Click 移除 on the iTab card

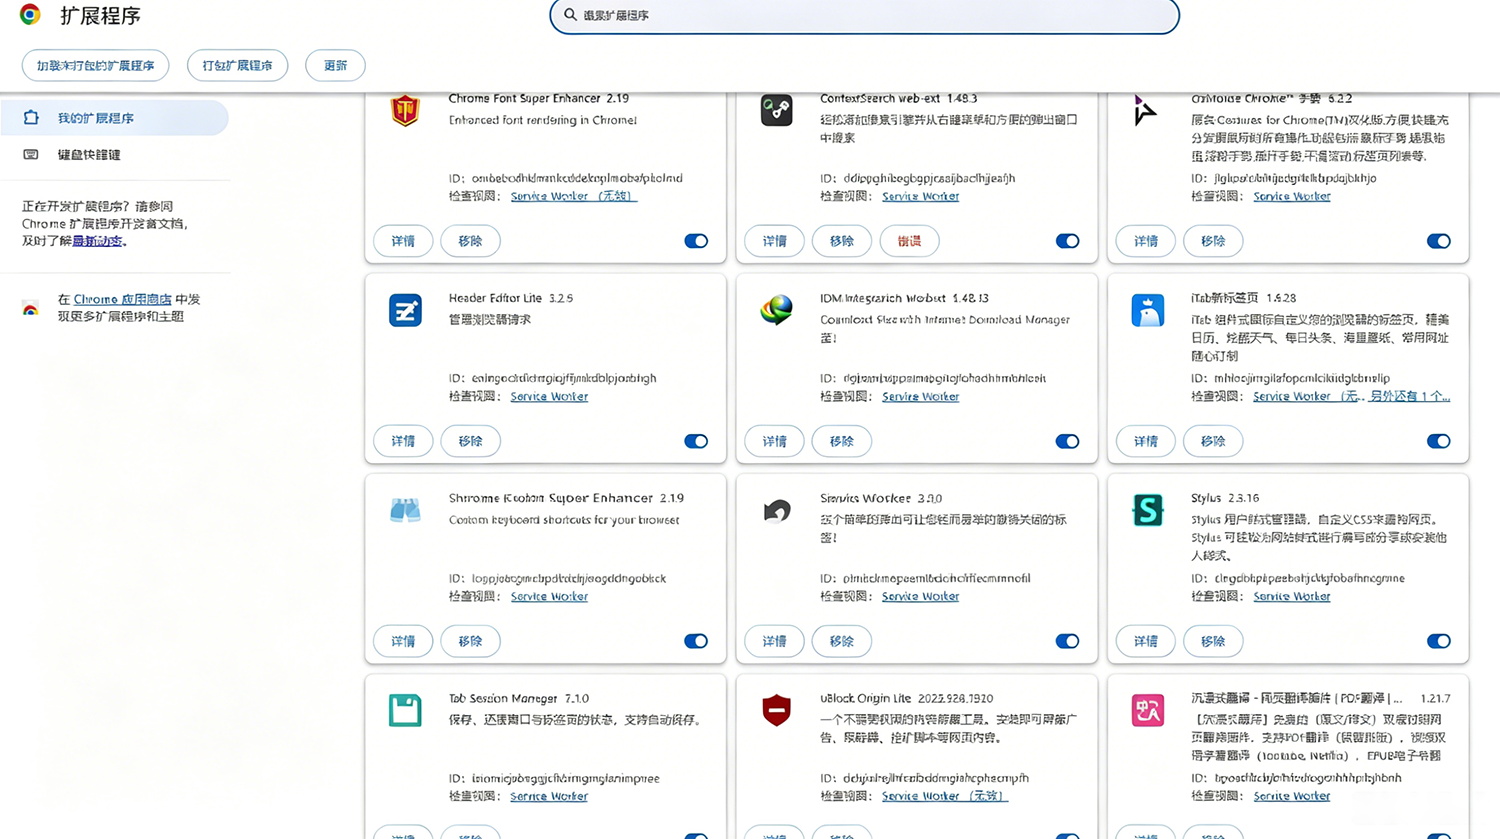[x=1213, y=441]
